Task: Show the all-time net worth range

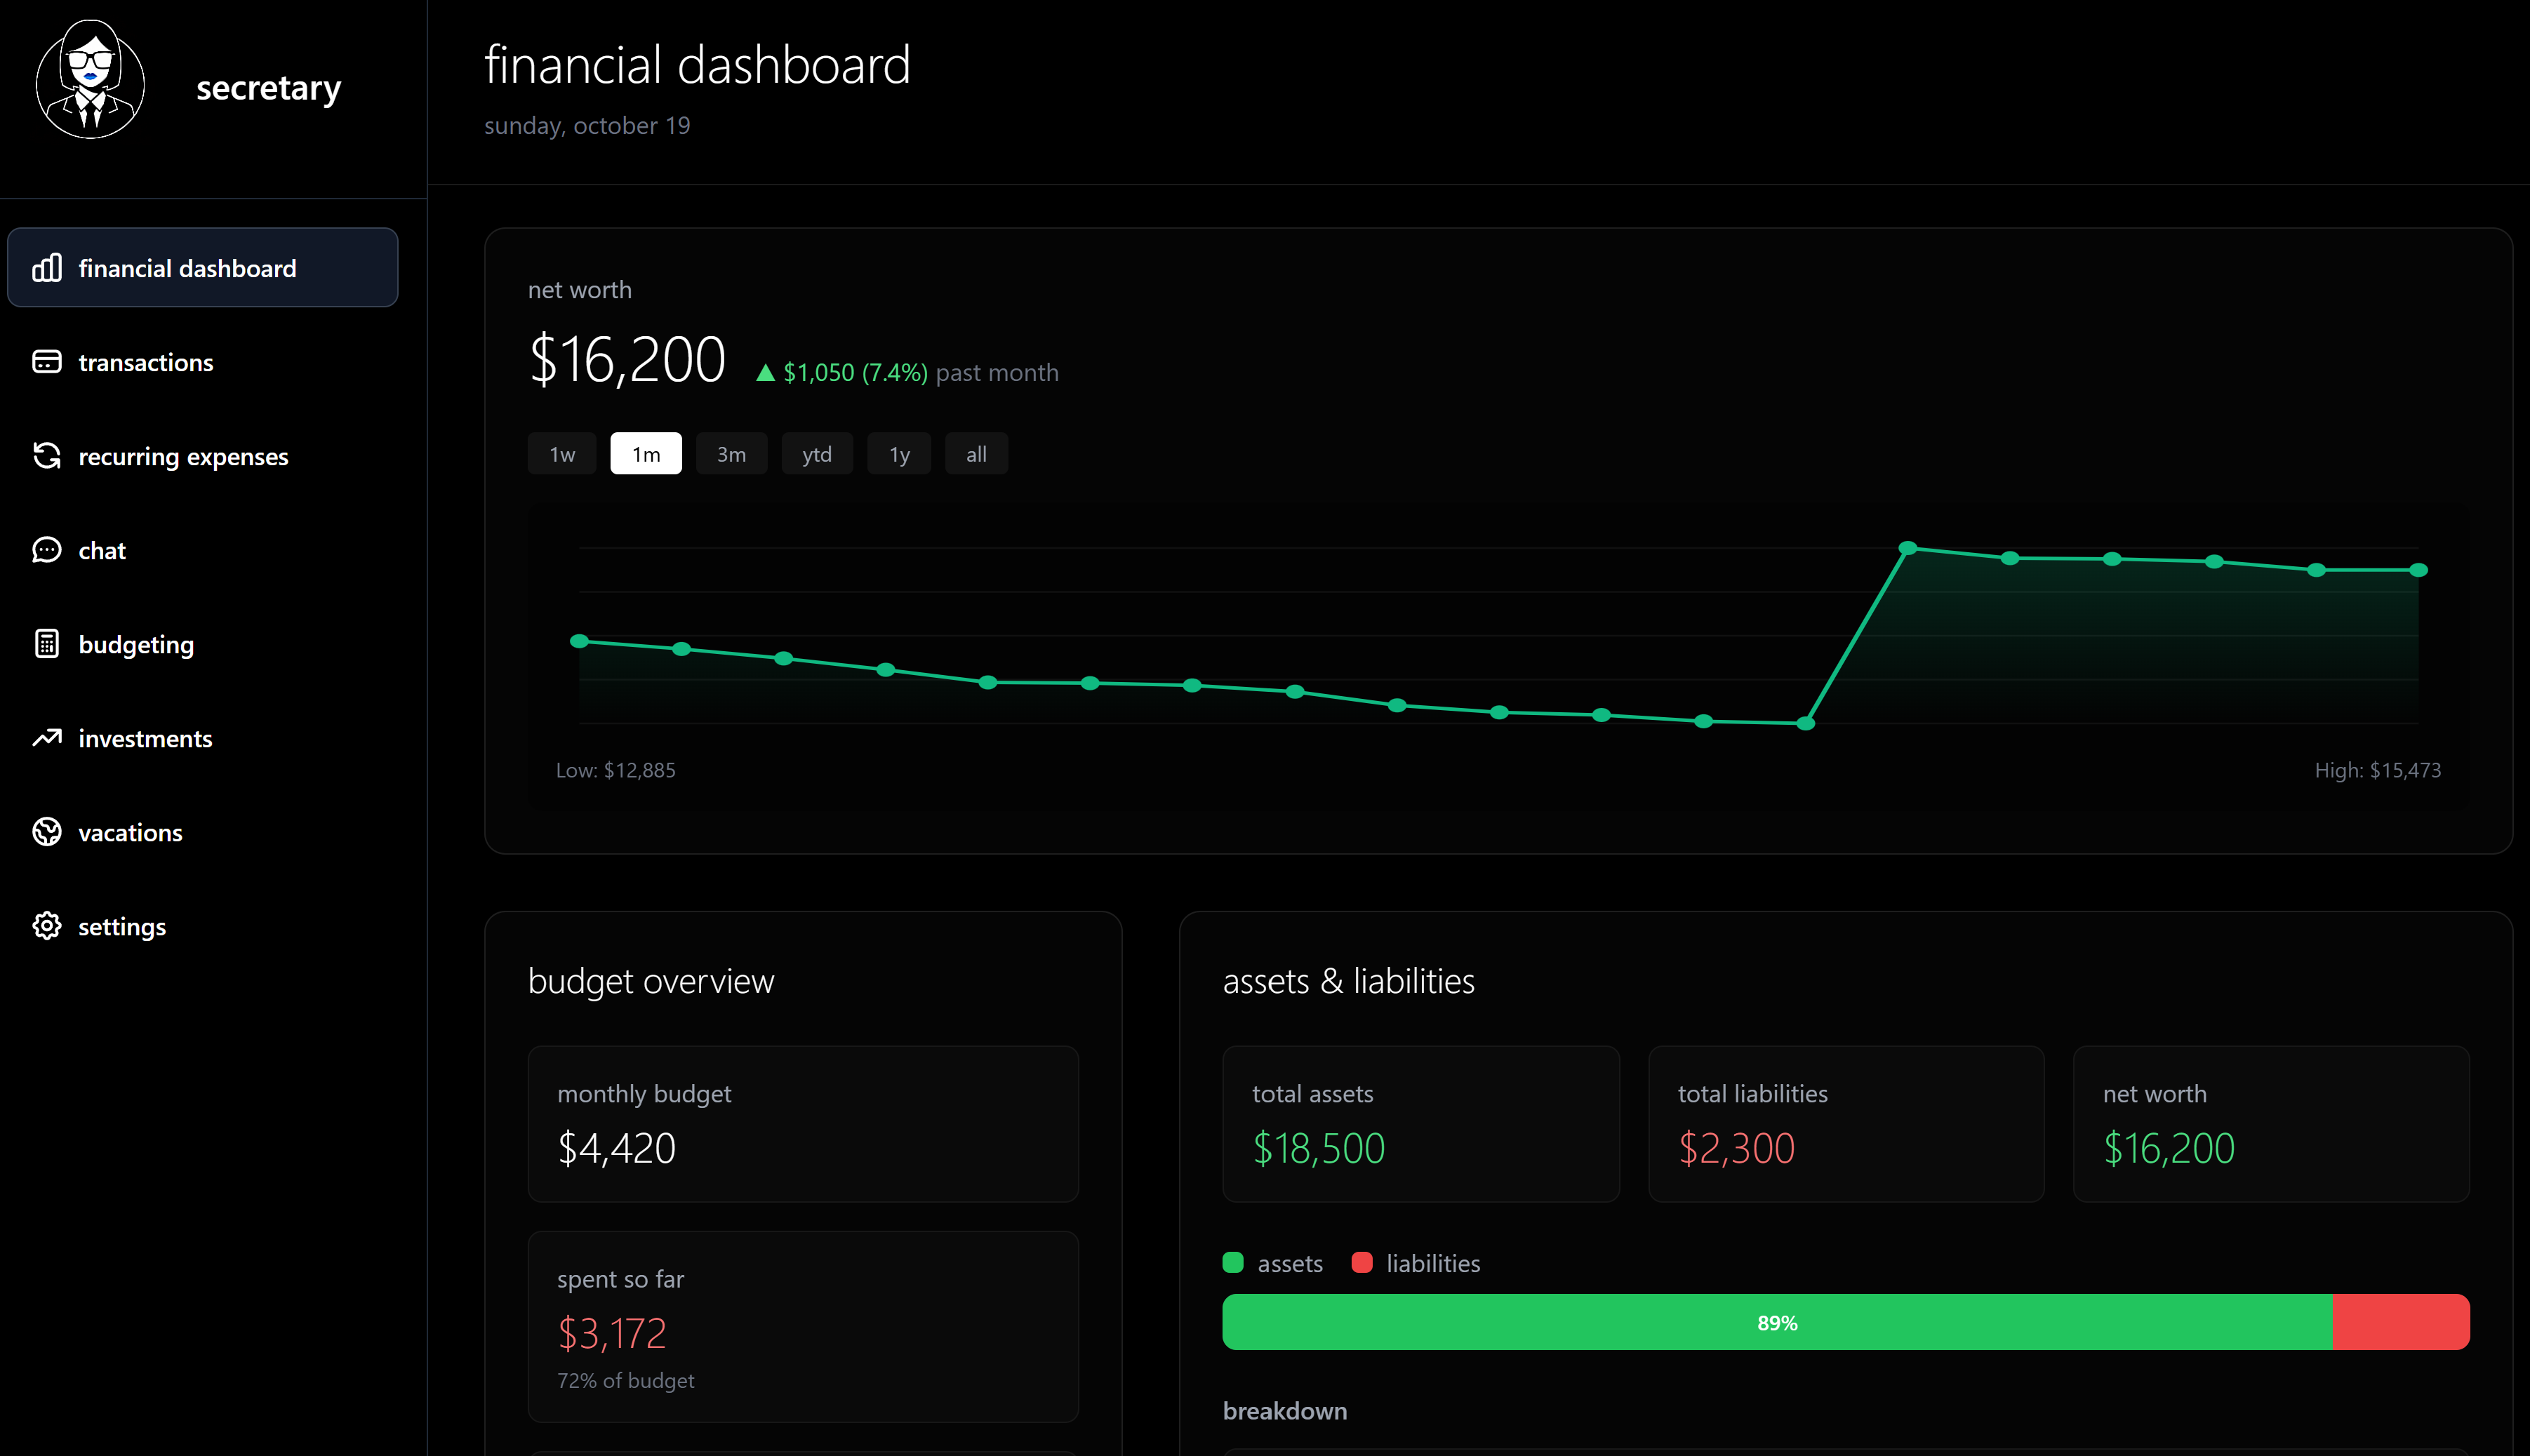Action: point(976,454)
